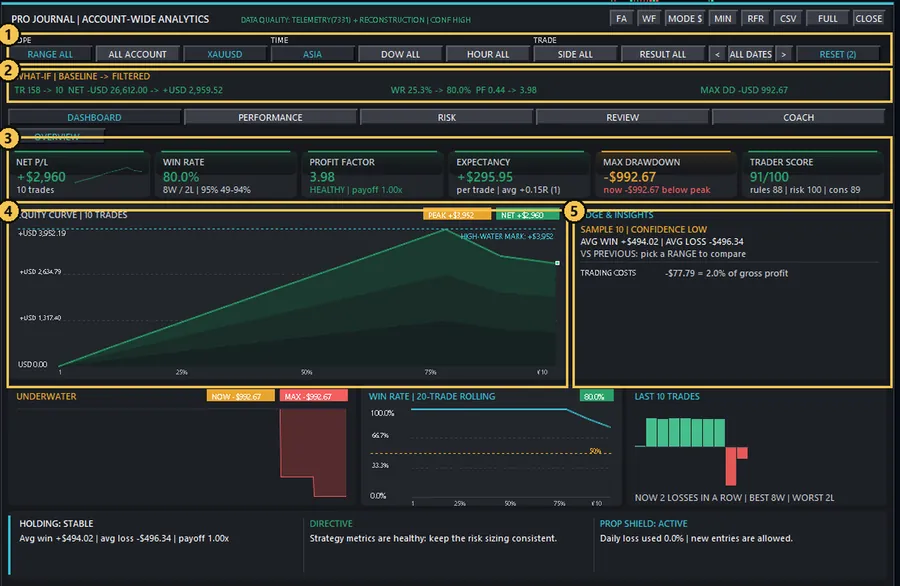Refresh analytics using the RFR button
This screenshot has height=586, width=900.
[x=755, y=18]
